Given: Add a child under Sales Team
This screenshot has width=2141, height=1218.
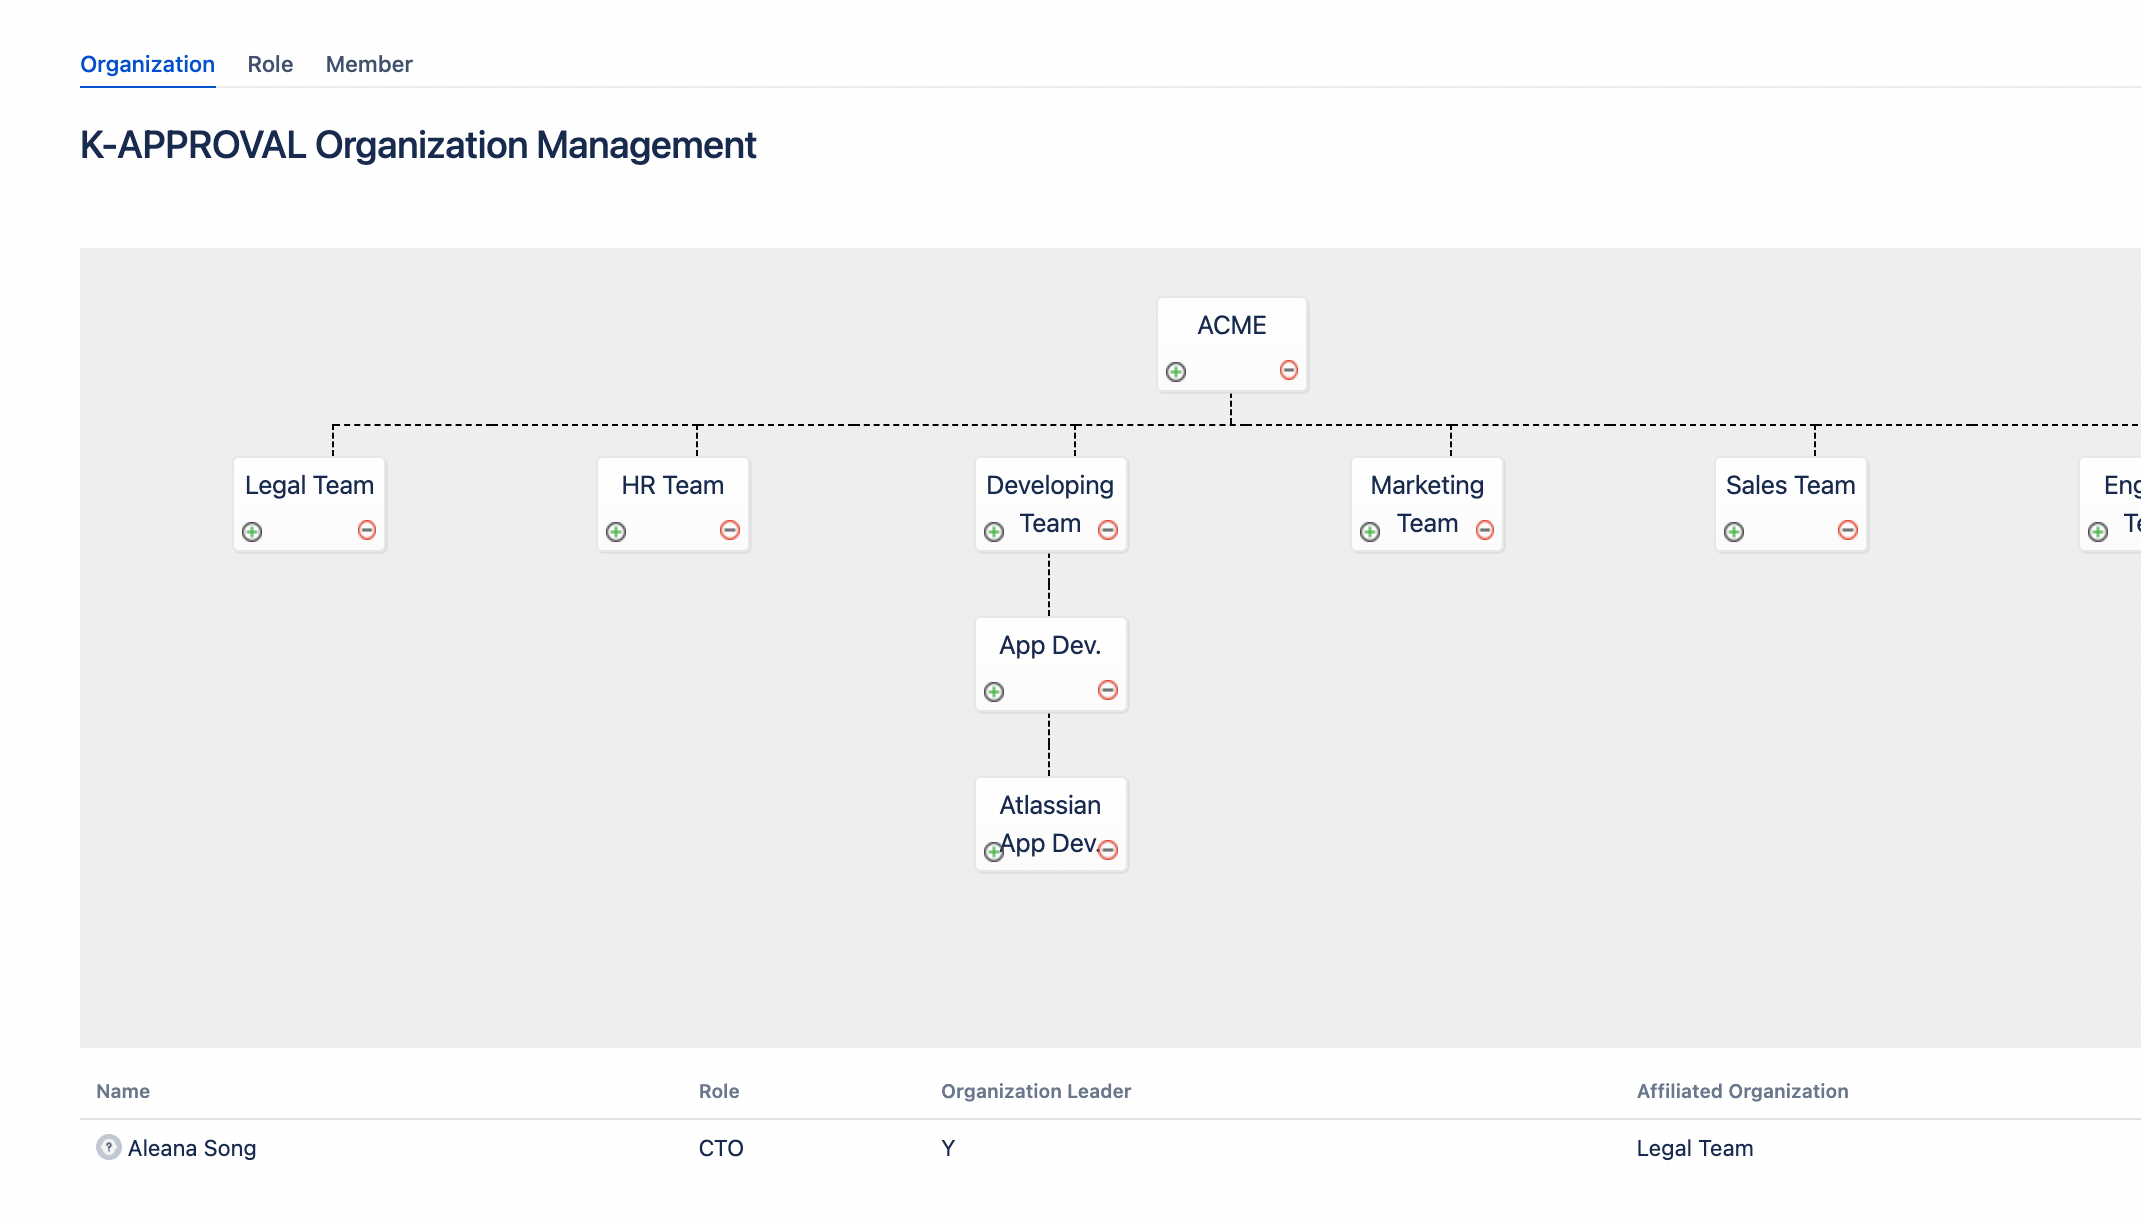Looking at the screenshot, I should (x=1734, y=532).
